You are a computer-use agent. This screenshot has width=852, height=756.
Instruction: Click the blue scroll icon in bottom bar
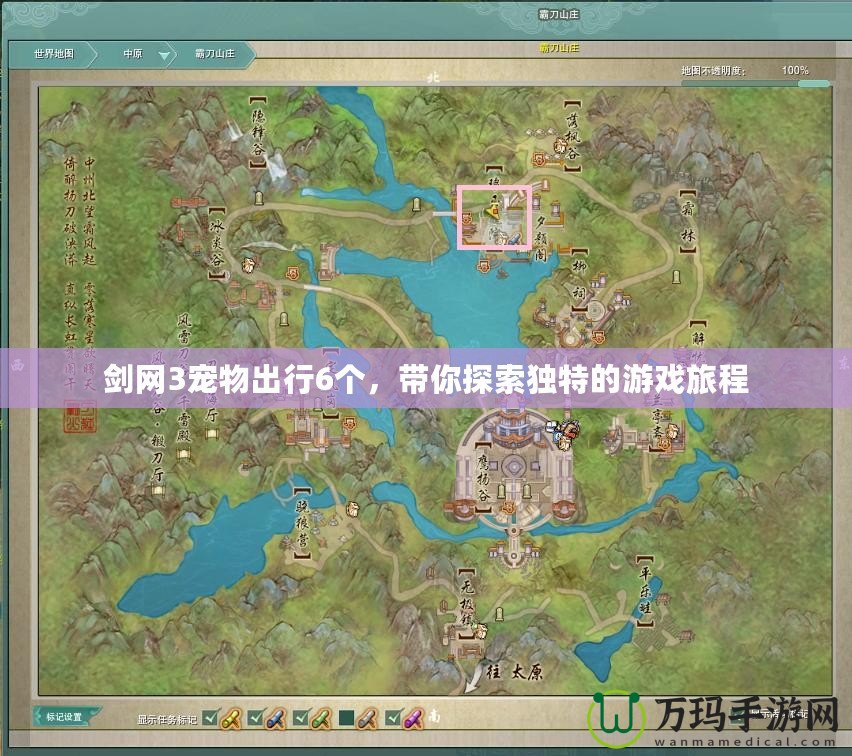pyautogui.click(x=276, y=718)
